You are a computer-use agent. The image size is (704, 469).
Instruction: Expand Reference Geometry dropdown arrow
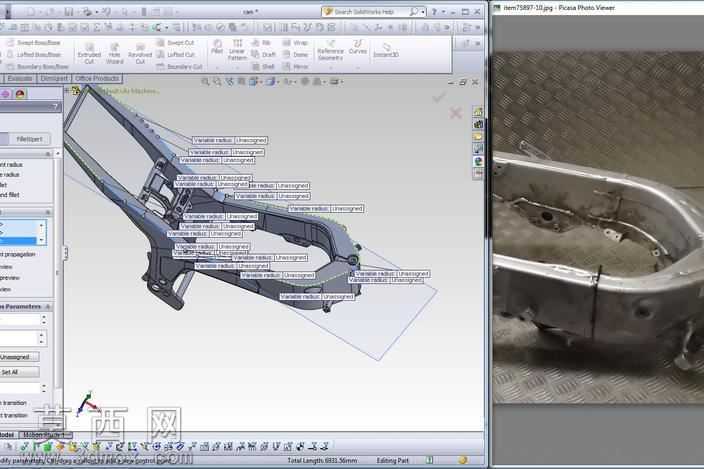(330, 68)
